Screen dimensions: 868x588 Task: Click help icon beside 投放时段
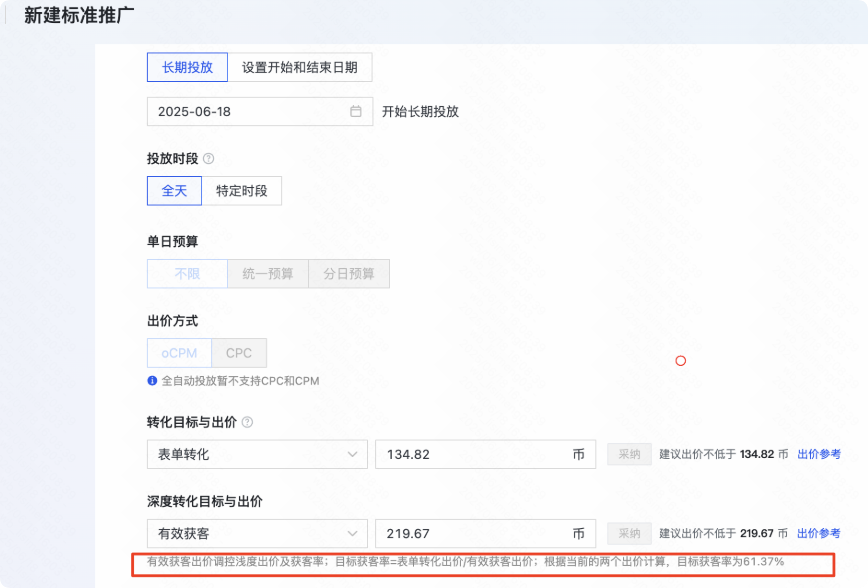point(209,159)
